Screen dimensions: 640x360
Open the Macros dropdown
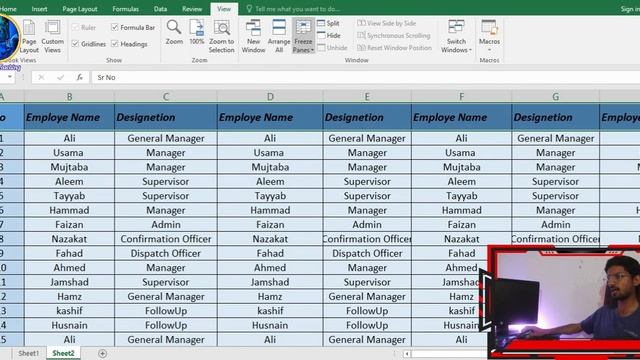pos(489,37)
